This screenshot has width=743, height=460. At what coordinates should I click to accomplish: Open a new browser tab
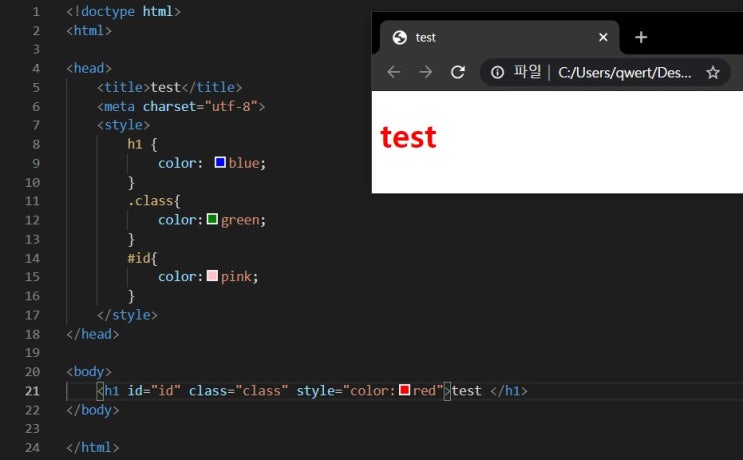pos(641,37)
